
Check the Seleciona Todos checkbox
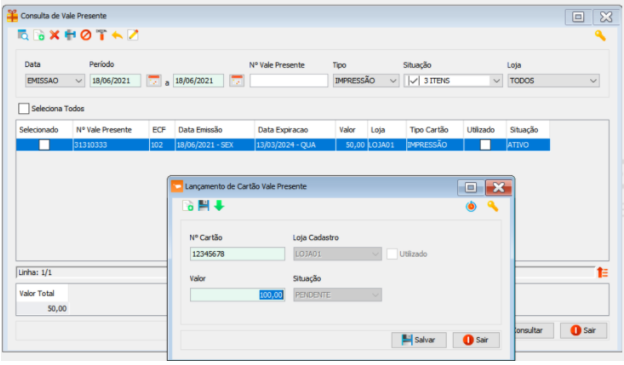(24, 108)
